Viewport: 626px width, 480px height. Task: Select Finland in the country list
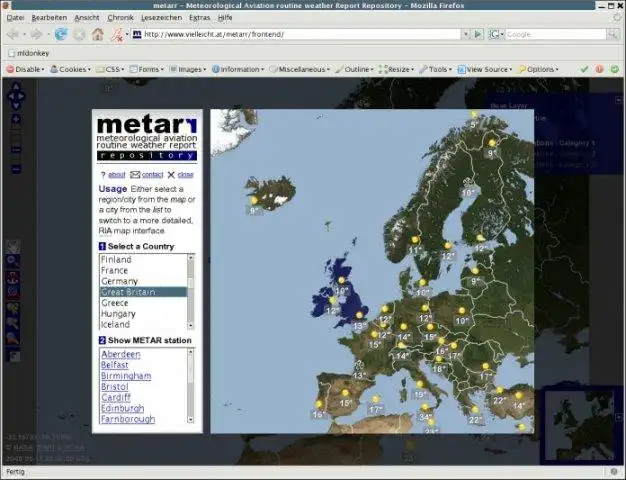(143, 260)
